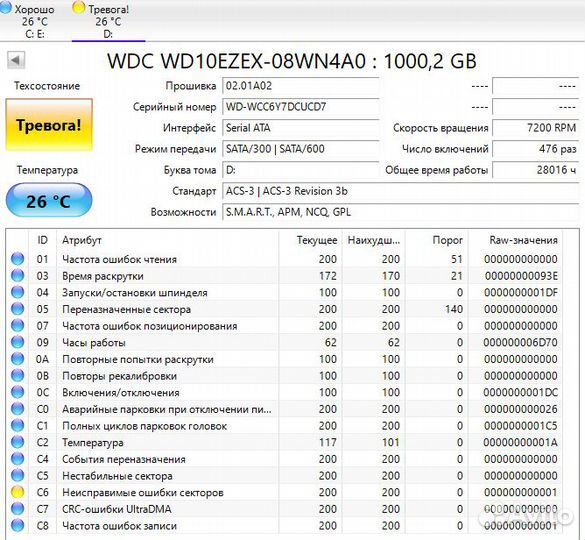Viewport: 585px width, 540px height.
Task: Click the rotation speed value 7200 RPM
Action: coord(536,128)
